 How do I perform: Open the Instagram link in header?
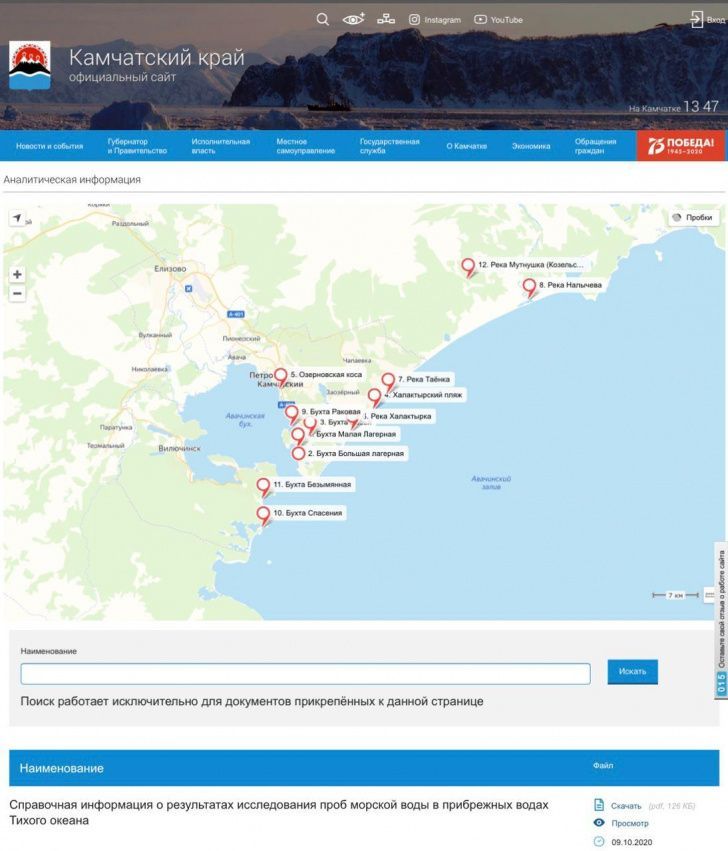tap(435, 20)
